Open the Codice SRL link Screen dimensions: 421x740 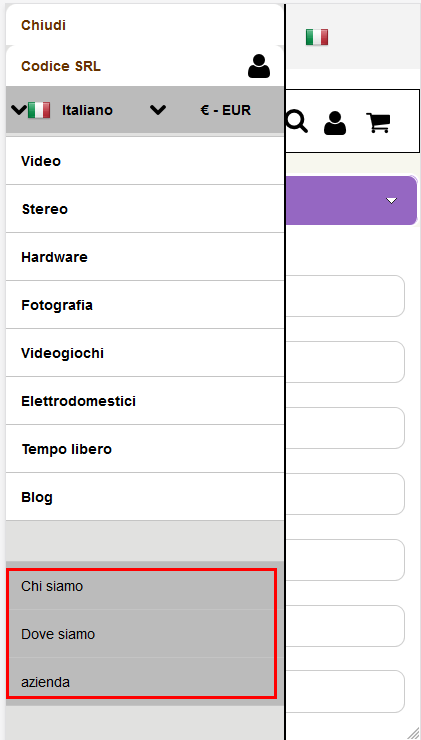point(61,66)
